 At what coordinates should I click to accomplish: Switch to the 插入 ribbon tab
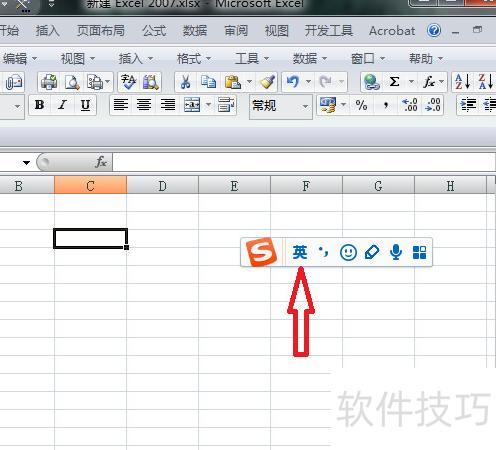point(47,31)
